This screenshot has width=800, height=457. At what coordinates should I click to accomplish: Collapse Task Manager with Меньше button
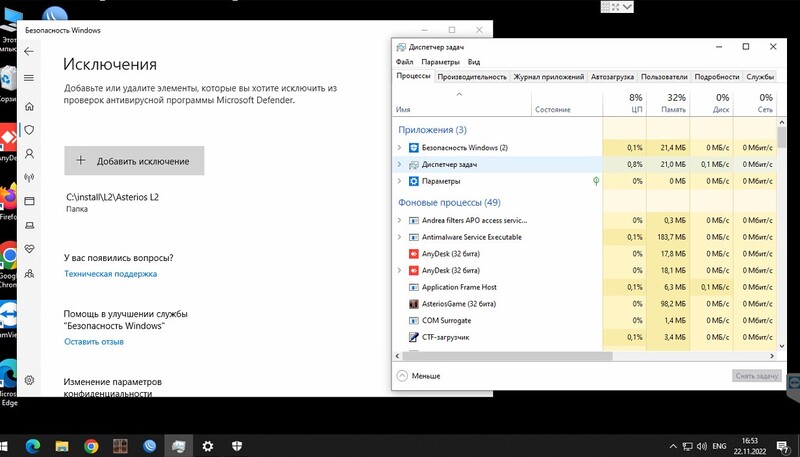[x=418, y=376]
